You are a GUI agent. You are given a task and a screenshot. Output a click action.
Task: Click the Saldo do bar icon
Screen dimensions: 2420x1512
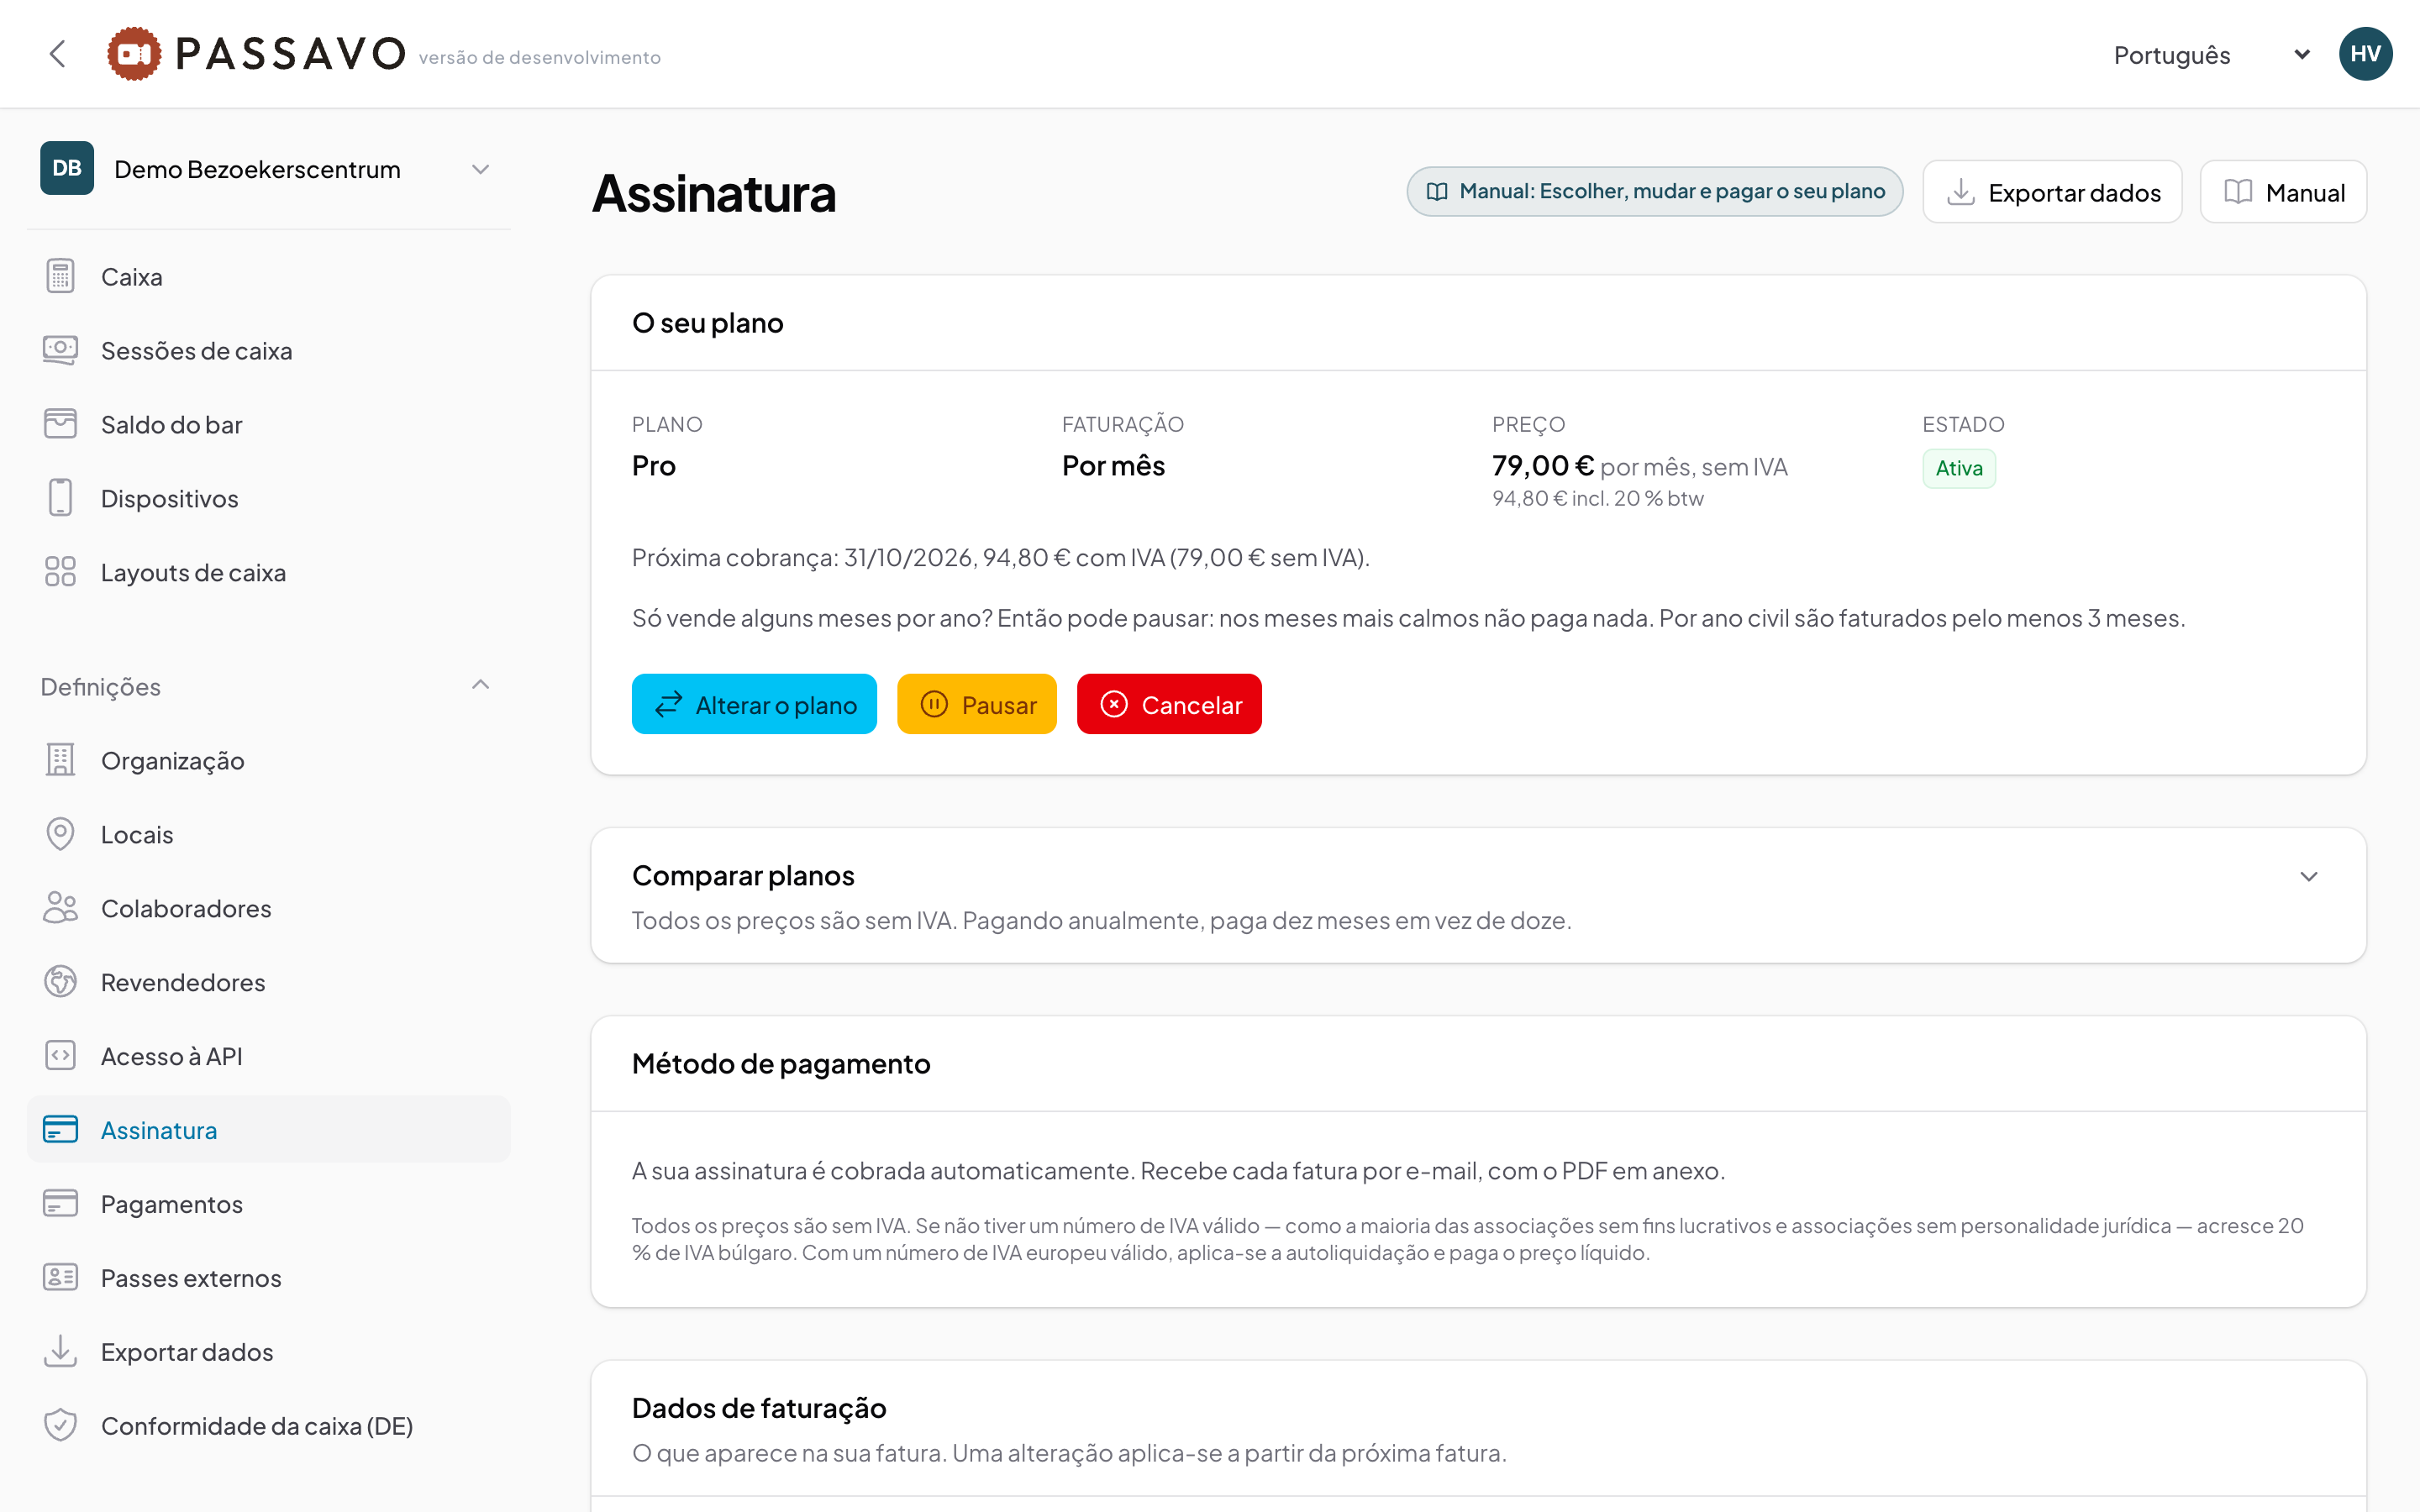(x=60, y=424)
